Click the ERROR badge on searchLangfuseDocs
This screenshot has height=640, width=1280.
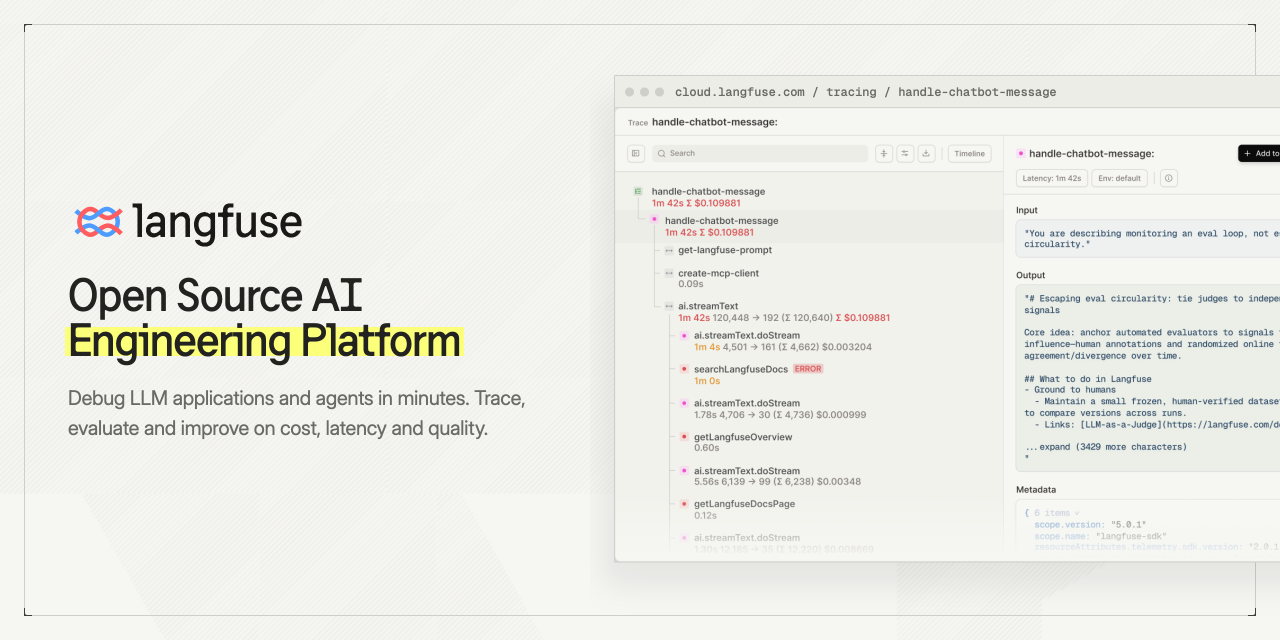tap(808, 369)
